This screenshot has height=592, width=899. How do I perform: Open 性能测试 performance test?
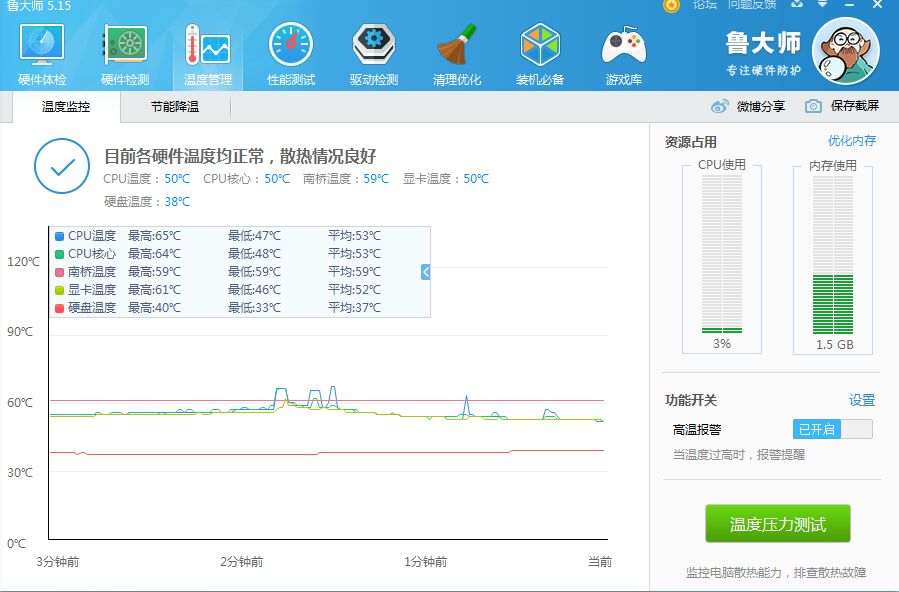point(291,55)
